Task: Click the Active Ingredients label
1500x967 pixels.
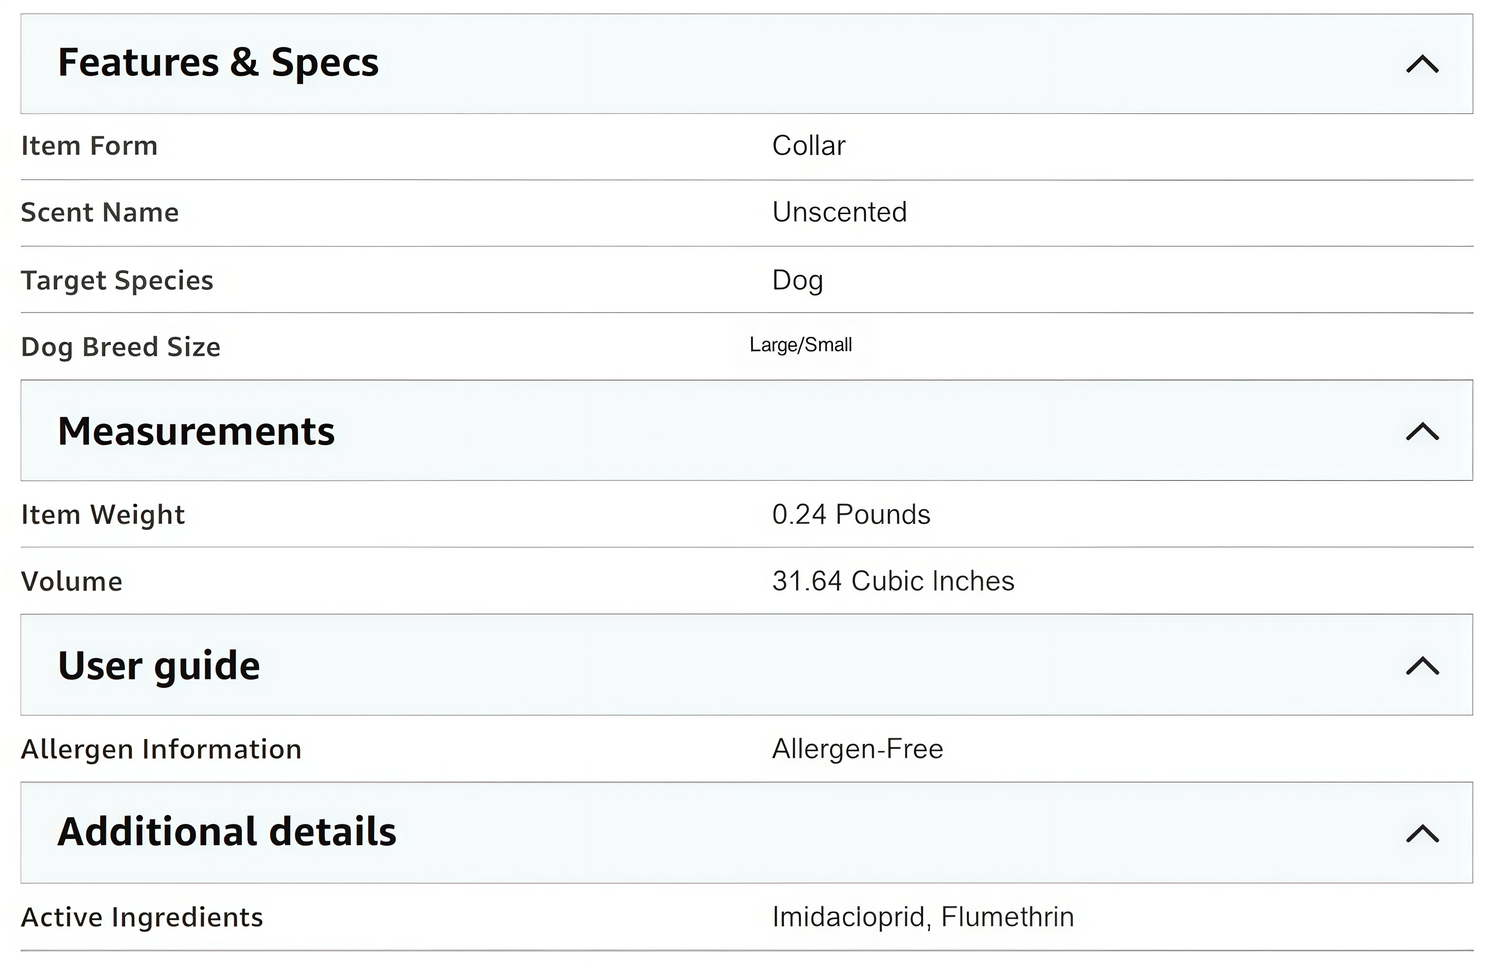Action: (142, 917)
